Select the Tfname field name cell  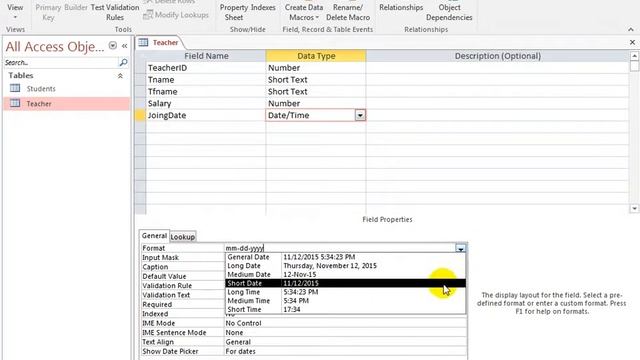click(206, 91)
